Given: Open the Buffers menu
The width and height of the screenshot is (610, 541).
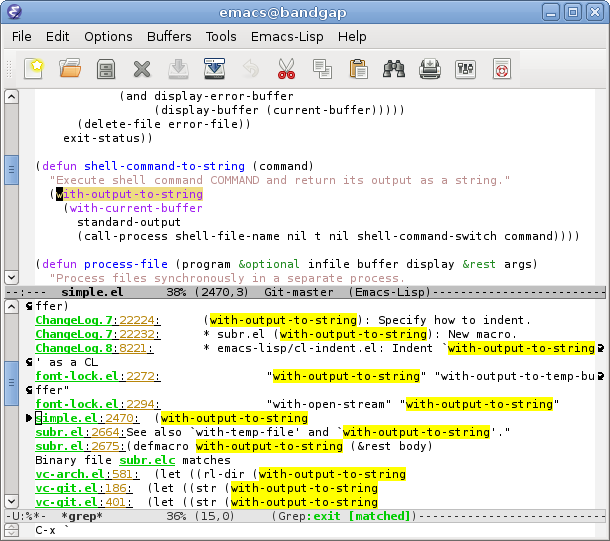Looking at the screenshot, I should pos(169,37).
